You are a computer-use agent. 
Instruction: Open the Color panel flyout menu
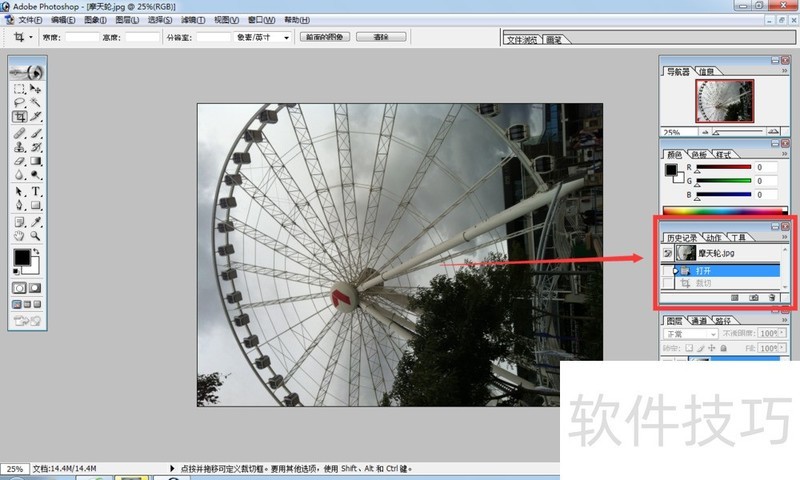(784, 154)
